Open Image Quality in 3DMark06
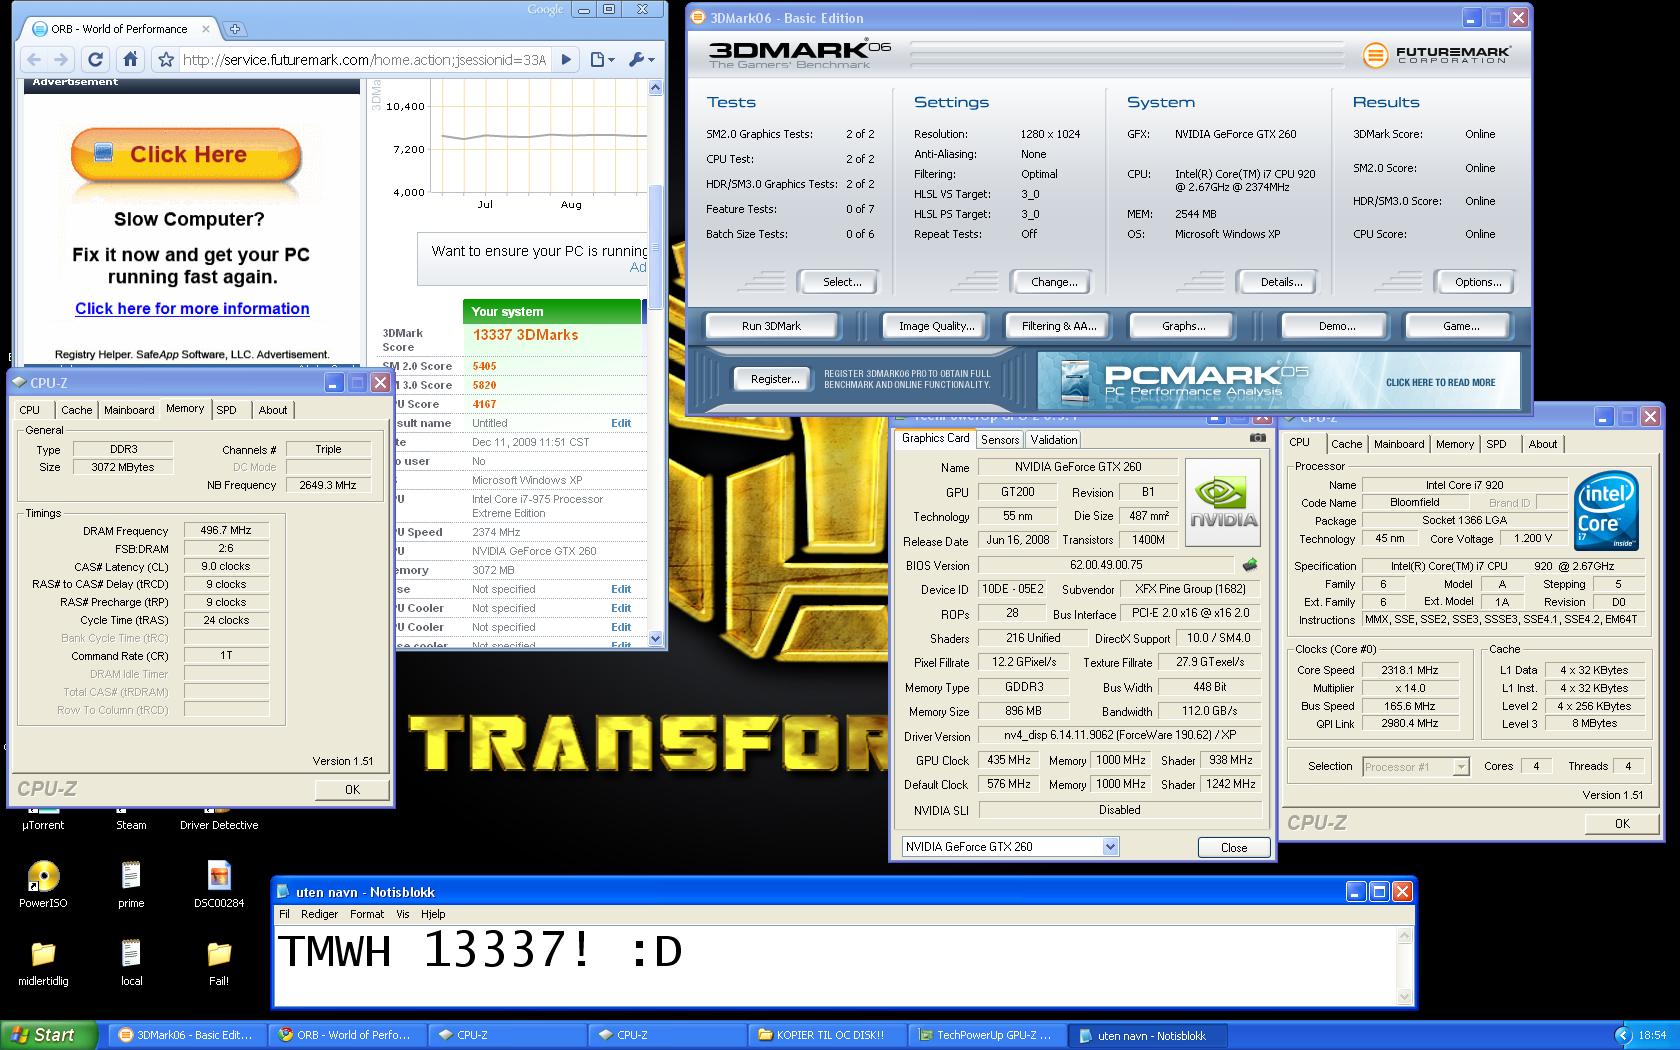Screen dimensions: 1680x1050 [936, 326]
